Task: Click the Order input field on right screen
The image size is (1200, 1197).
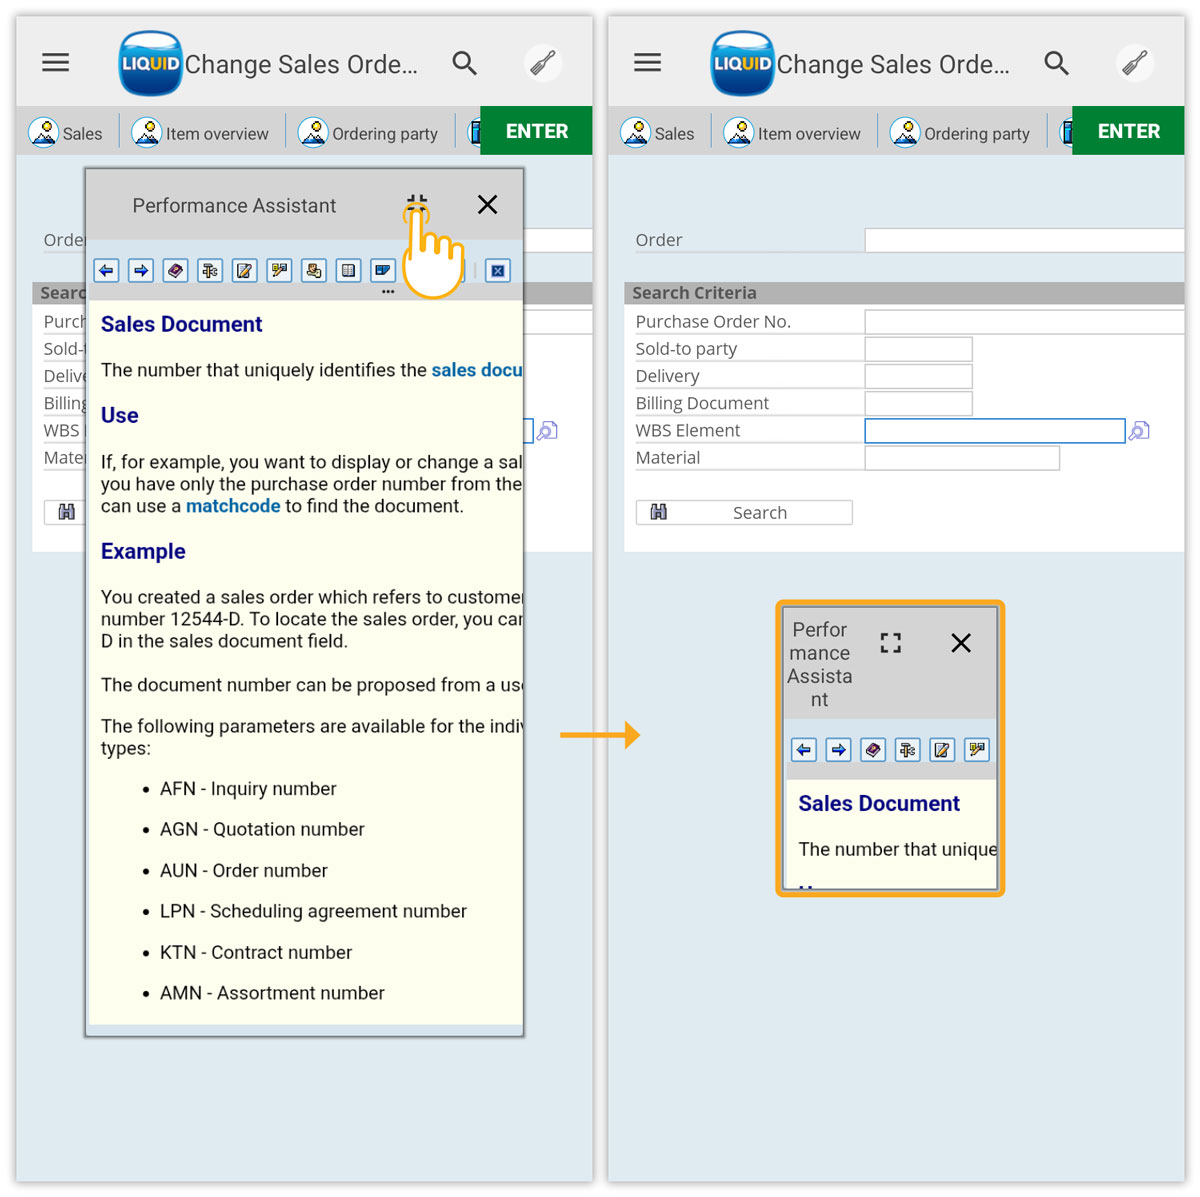Action: tap(1024, 240)
